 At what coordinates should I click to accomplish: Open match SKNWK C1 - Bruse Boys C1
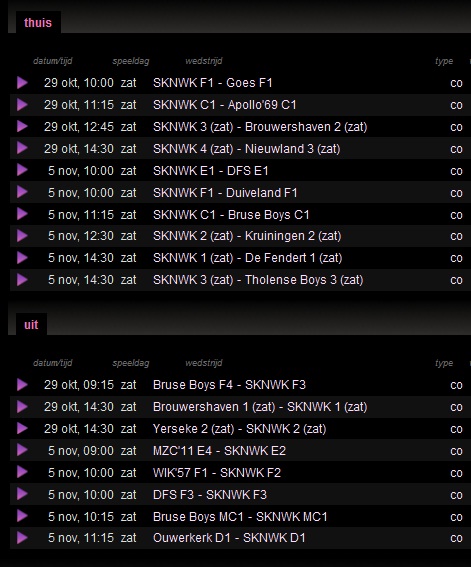(x=231, y=214)
